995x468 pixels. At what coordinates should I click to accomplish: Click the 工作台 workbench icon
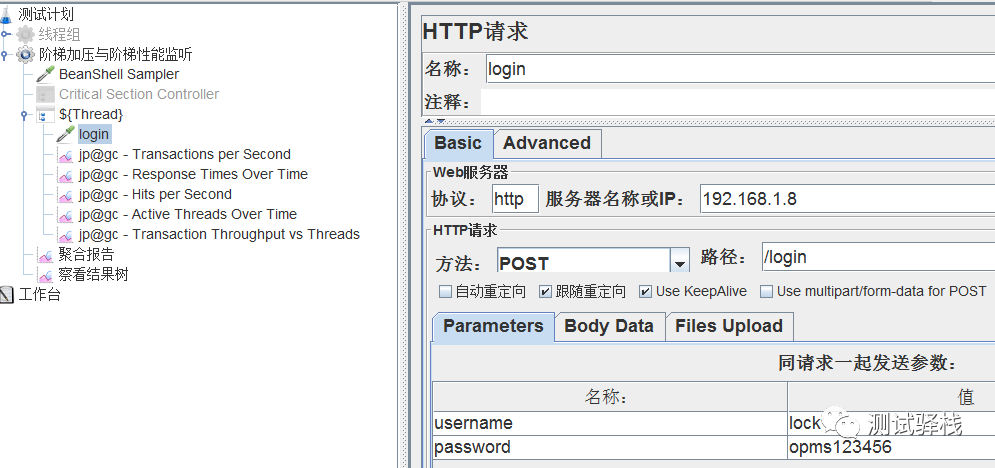pos(7,294)
